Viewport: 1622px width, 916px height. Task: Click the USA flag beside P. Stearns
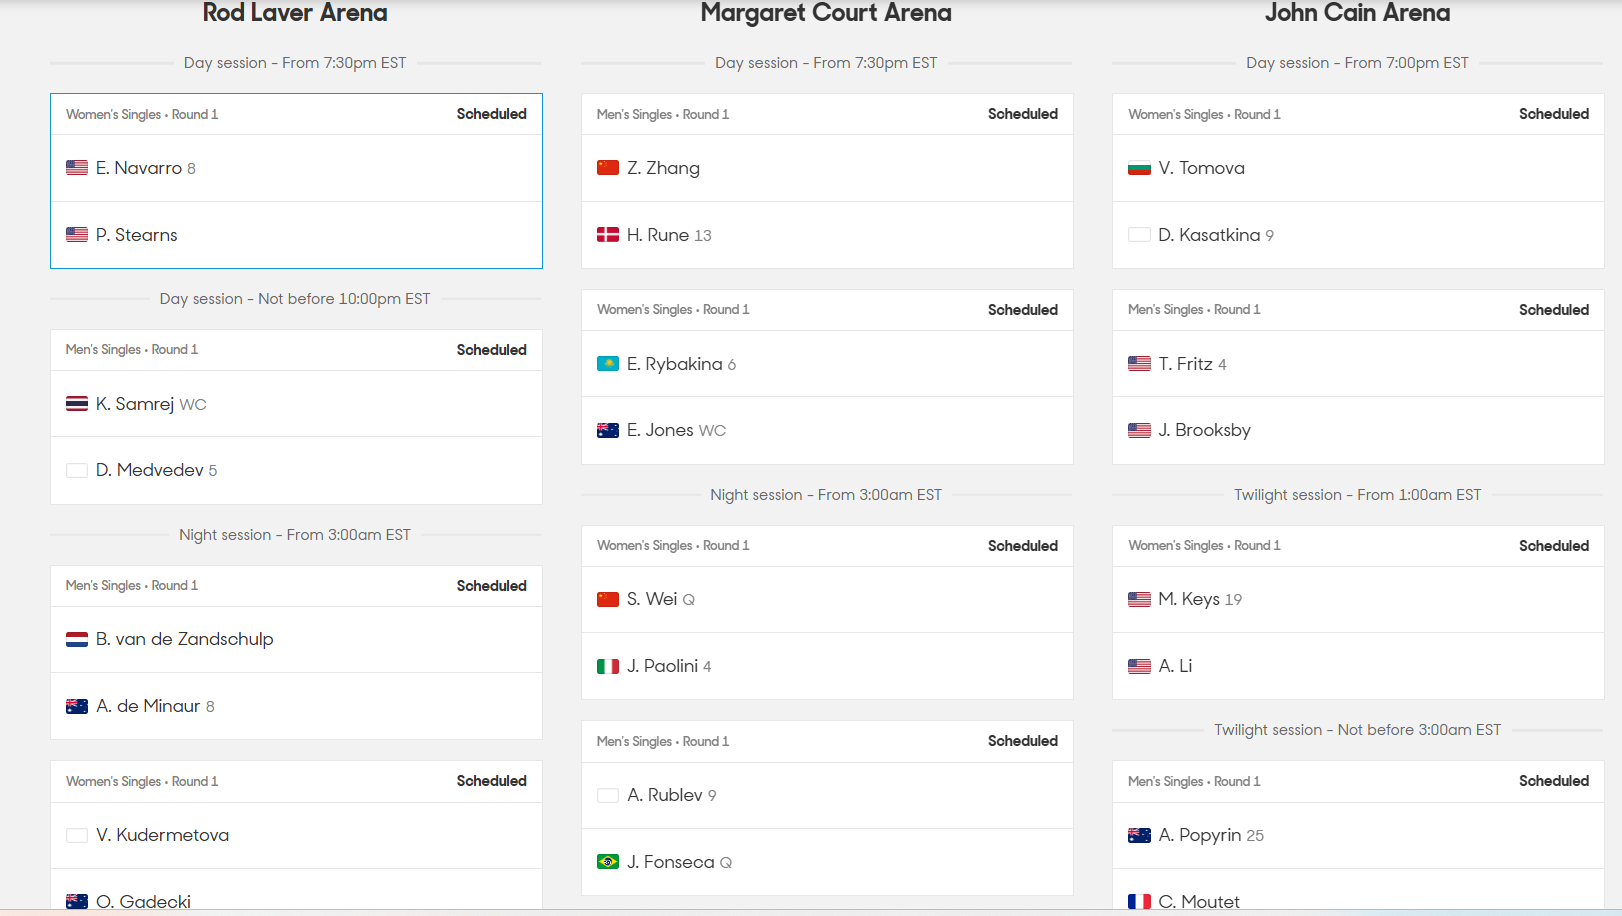77,235
